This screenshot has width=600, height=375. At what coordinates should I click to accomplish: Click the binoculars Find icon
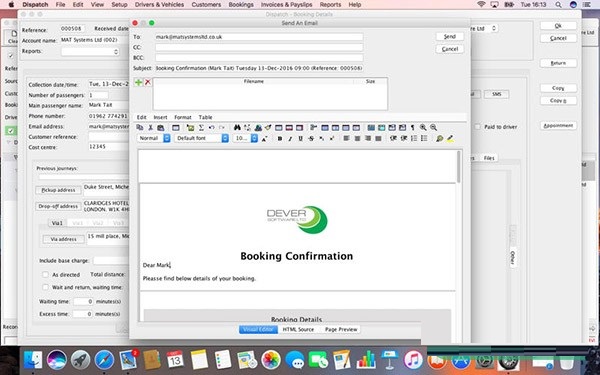coord(237,127)
